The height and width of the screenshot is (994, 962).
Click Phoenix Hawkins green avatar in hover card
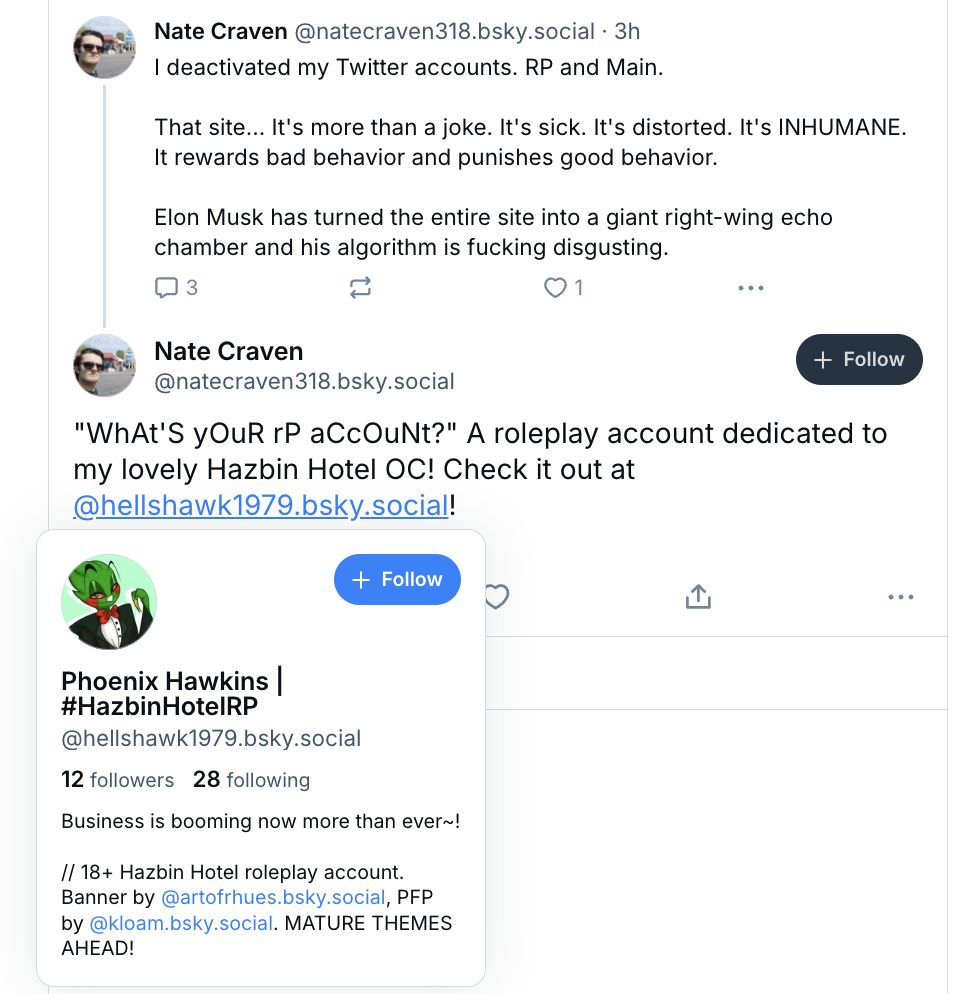coord(109,602)
